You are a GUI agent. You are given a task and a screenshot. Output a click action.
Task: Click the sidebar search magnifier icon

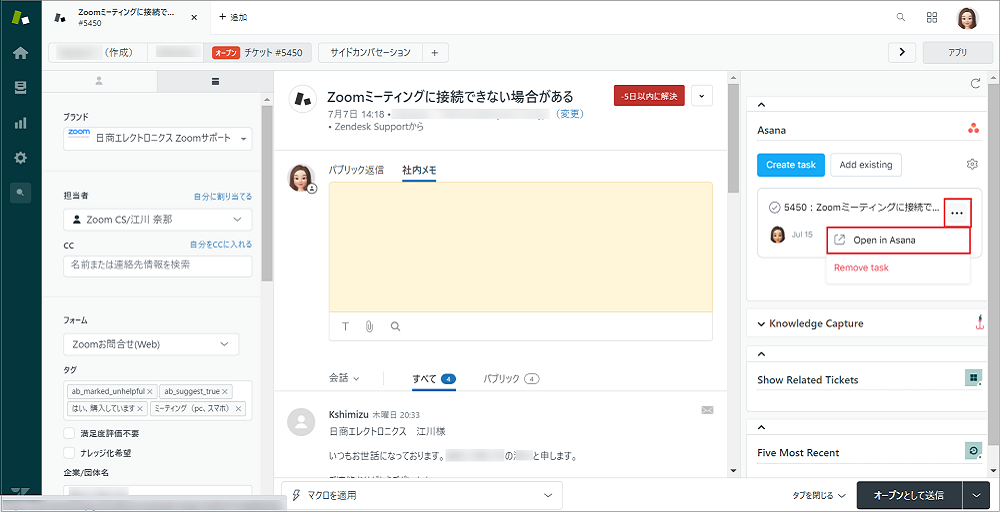(x=20, y=193)
